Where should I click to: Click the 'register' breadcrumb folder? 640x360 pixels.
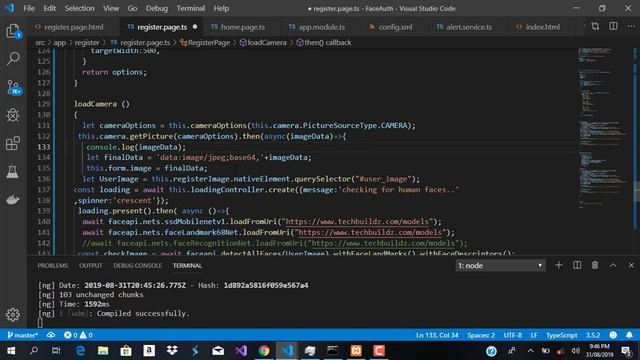click(87, 42)
